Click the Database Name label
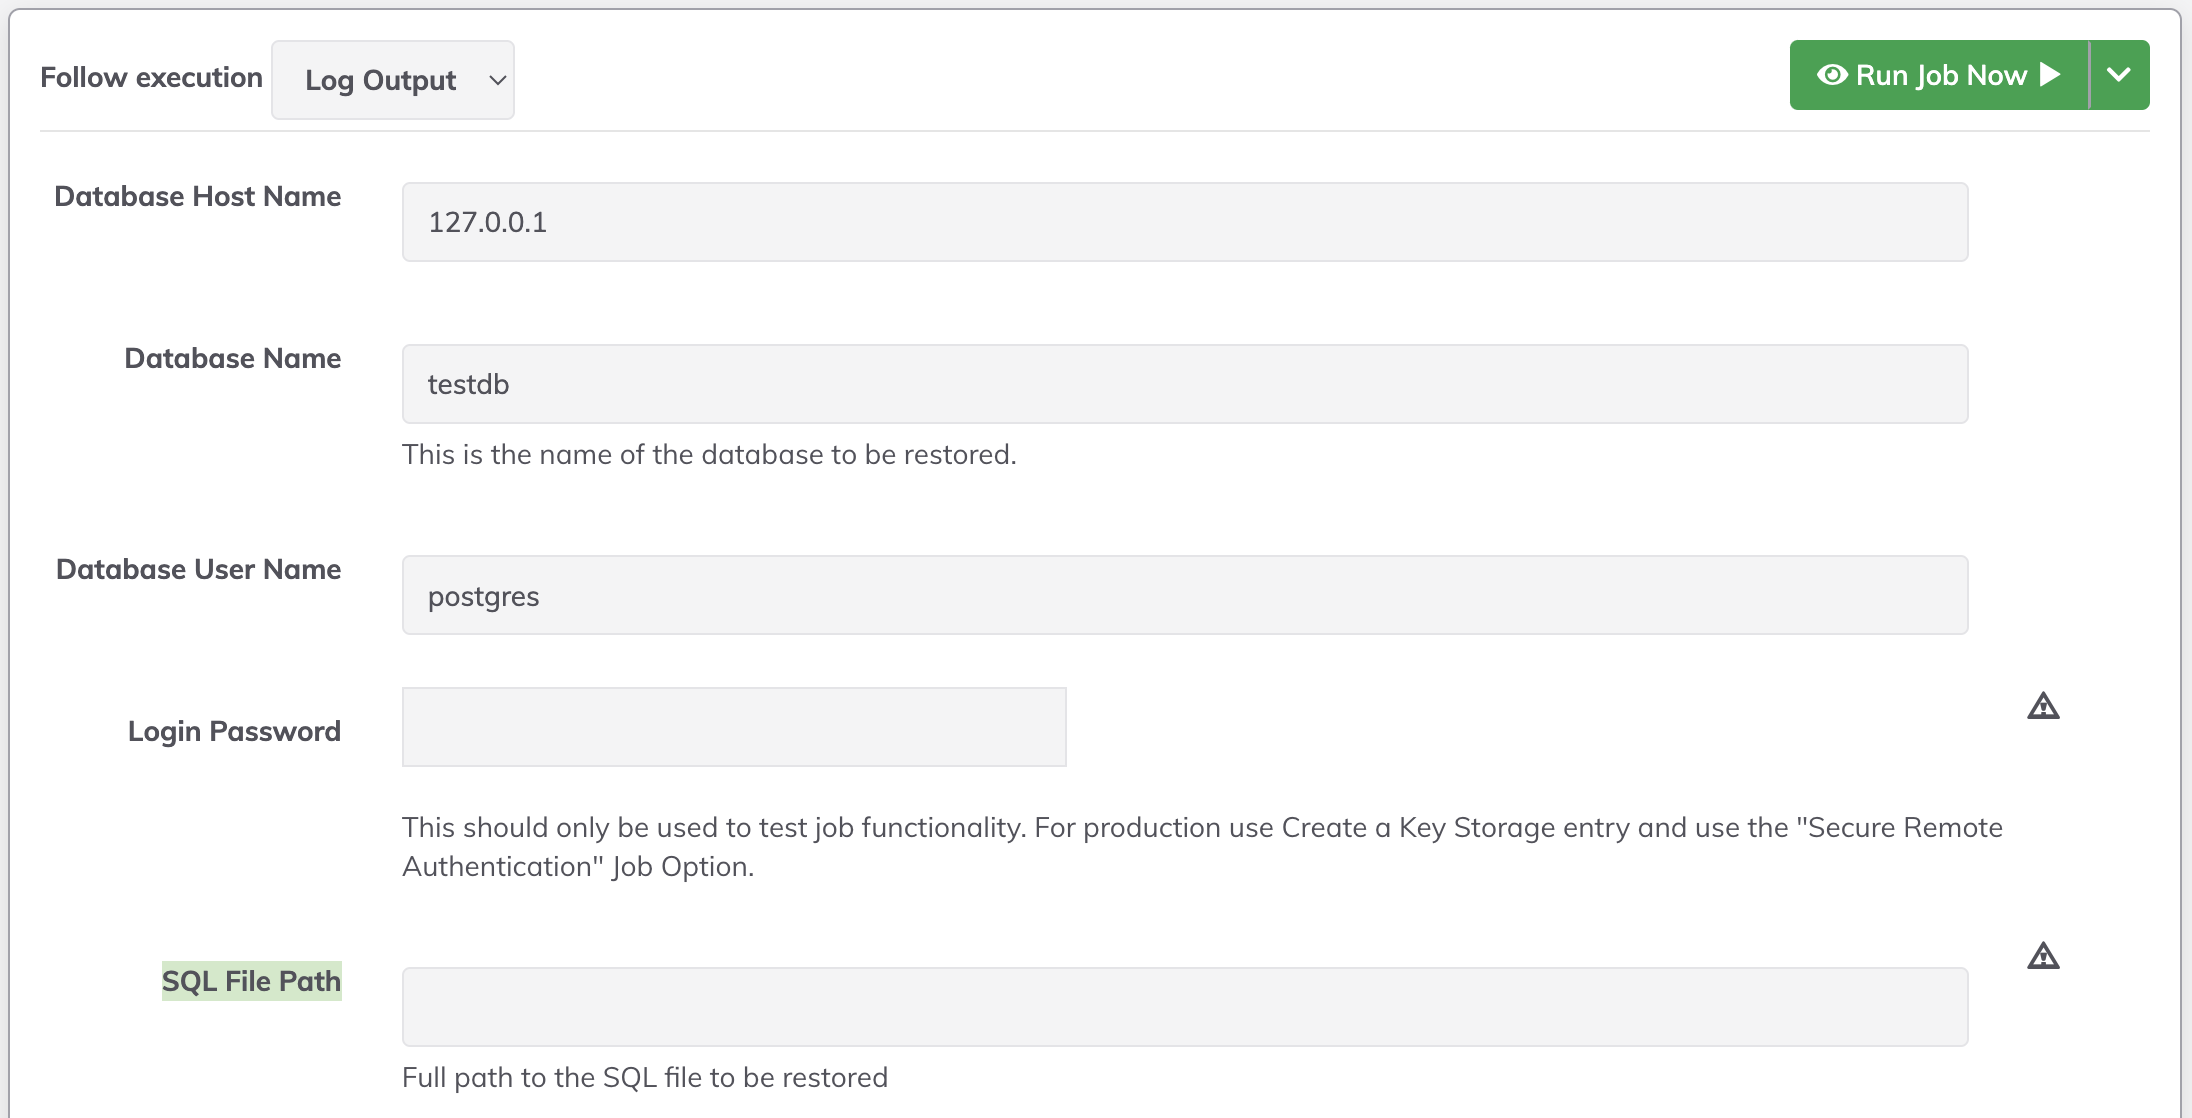The height and width of the screenshot is (1118, 2192). pyautogui.click(x=232, y=358)
